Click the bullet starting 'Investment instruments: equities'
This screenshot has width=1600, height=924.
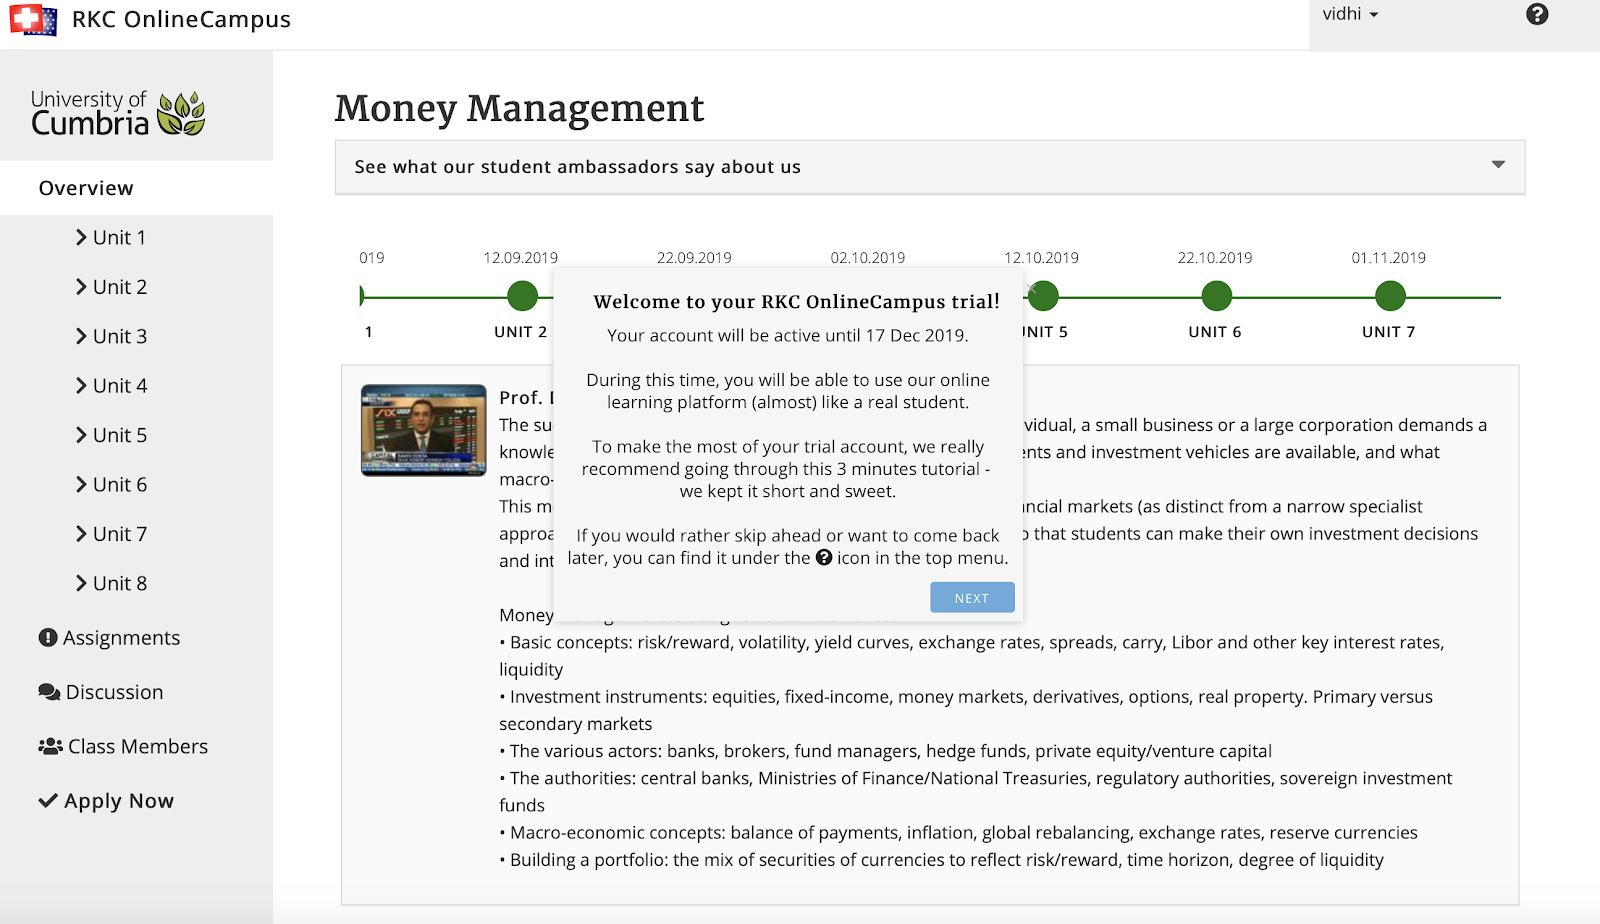966,710
